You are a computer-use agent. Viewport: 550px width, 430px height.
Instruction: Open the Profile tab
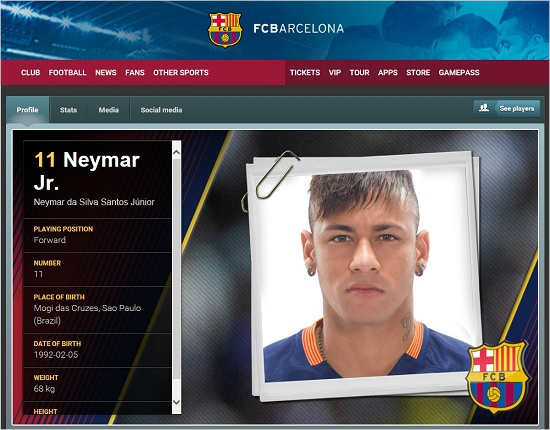pos(27,110)
